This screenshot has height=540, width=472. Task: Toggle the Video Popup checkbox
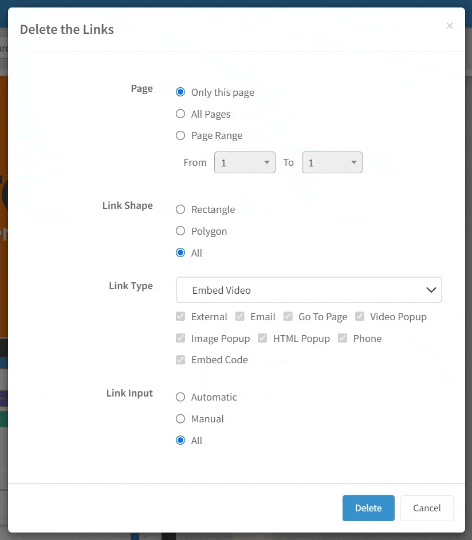pos(359,316)
